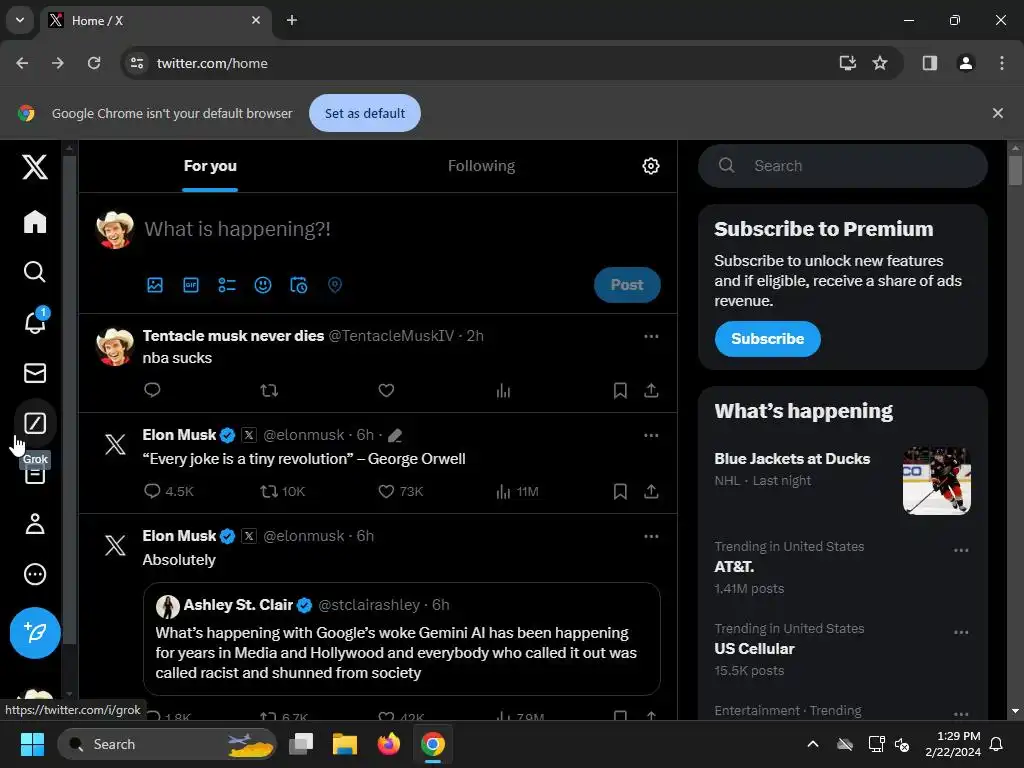
Task: Open Windows notification bell in tray
Action: pos(996,744)
